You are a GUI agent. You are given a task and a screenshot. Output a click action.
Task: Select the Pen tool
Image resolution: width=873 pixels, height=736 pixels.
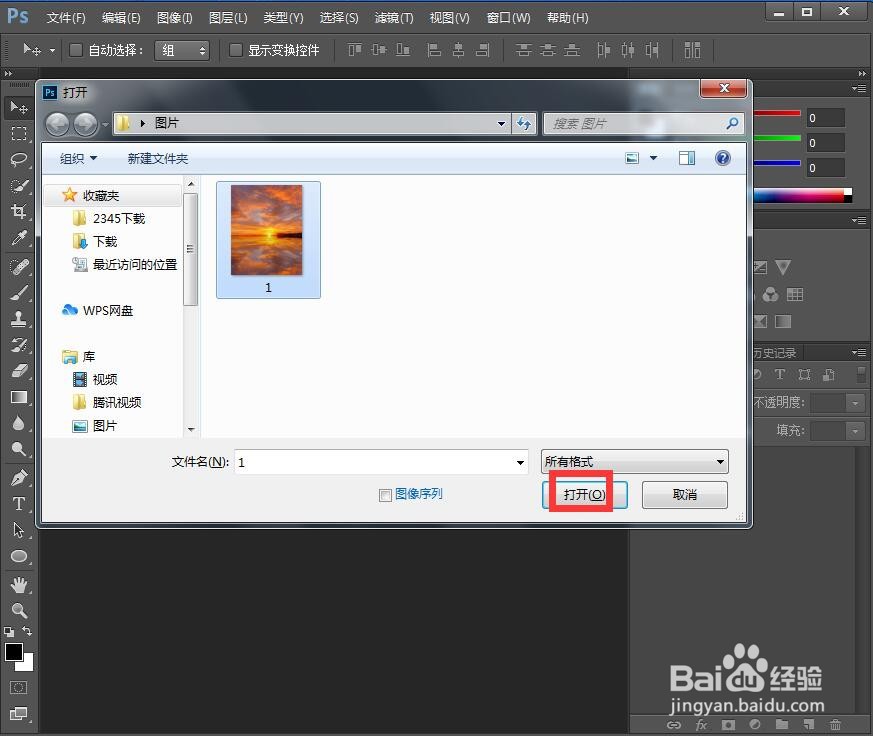[18, 478]
